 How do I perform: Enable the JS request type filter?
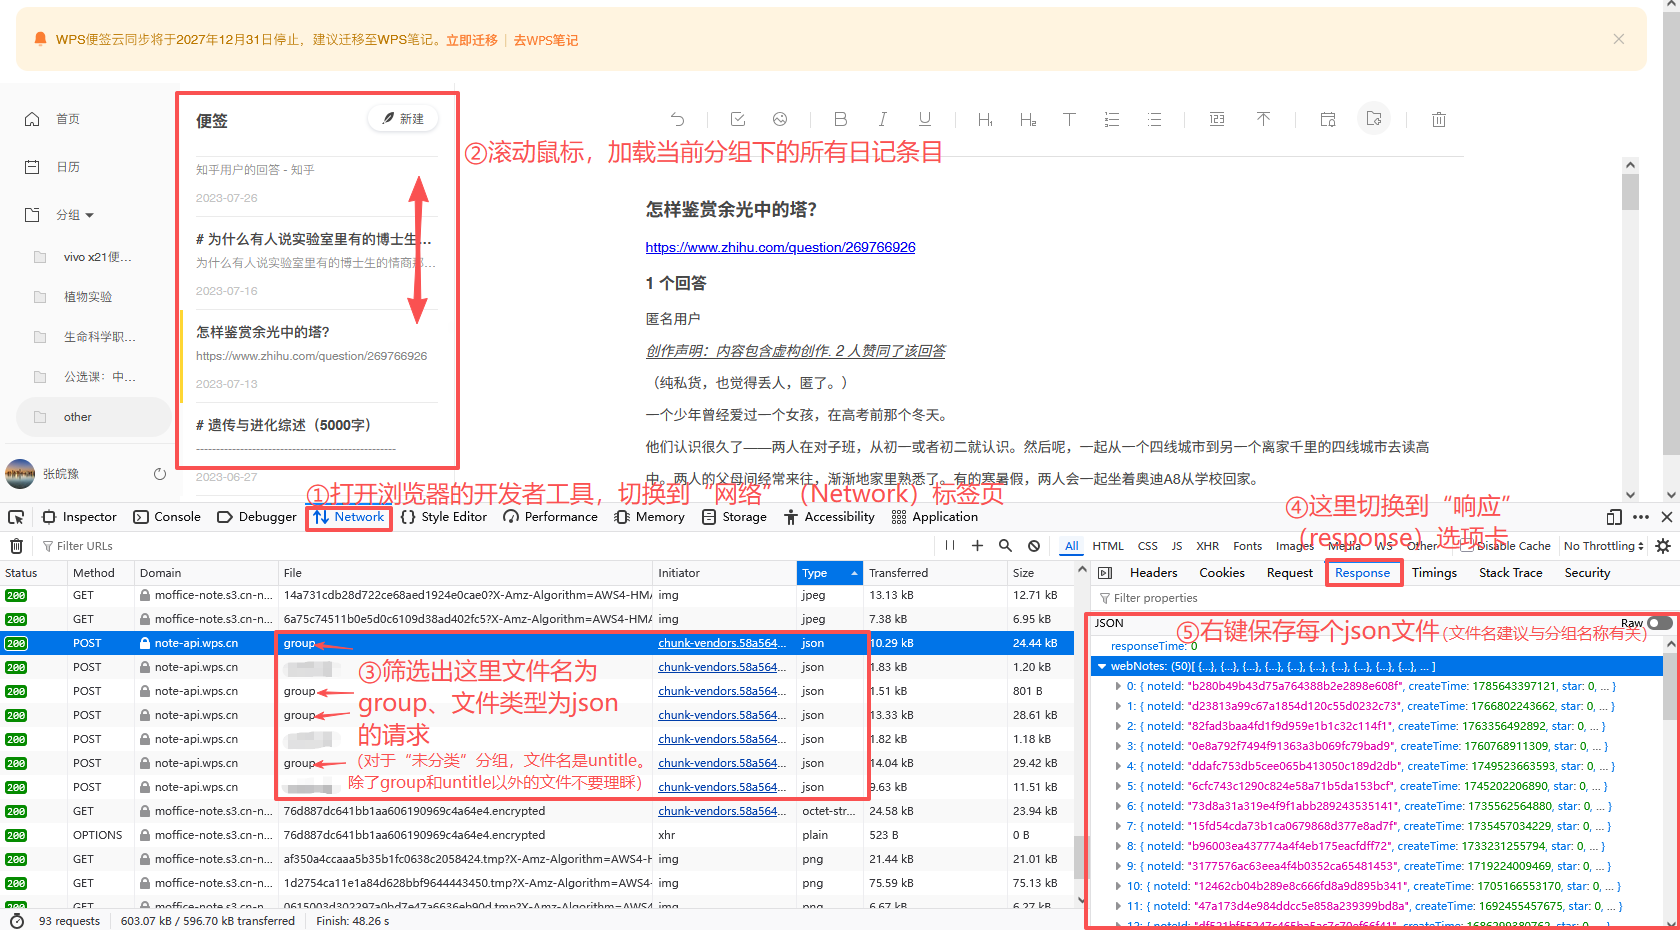(1177, 546)
